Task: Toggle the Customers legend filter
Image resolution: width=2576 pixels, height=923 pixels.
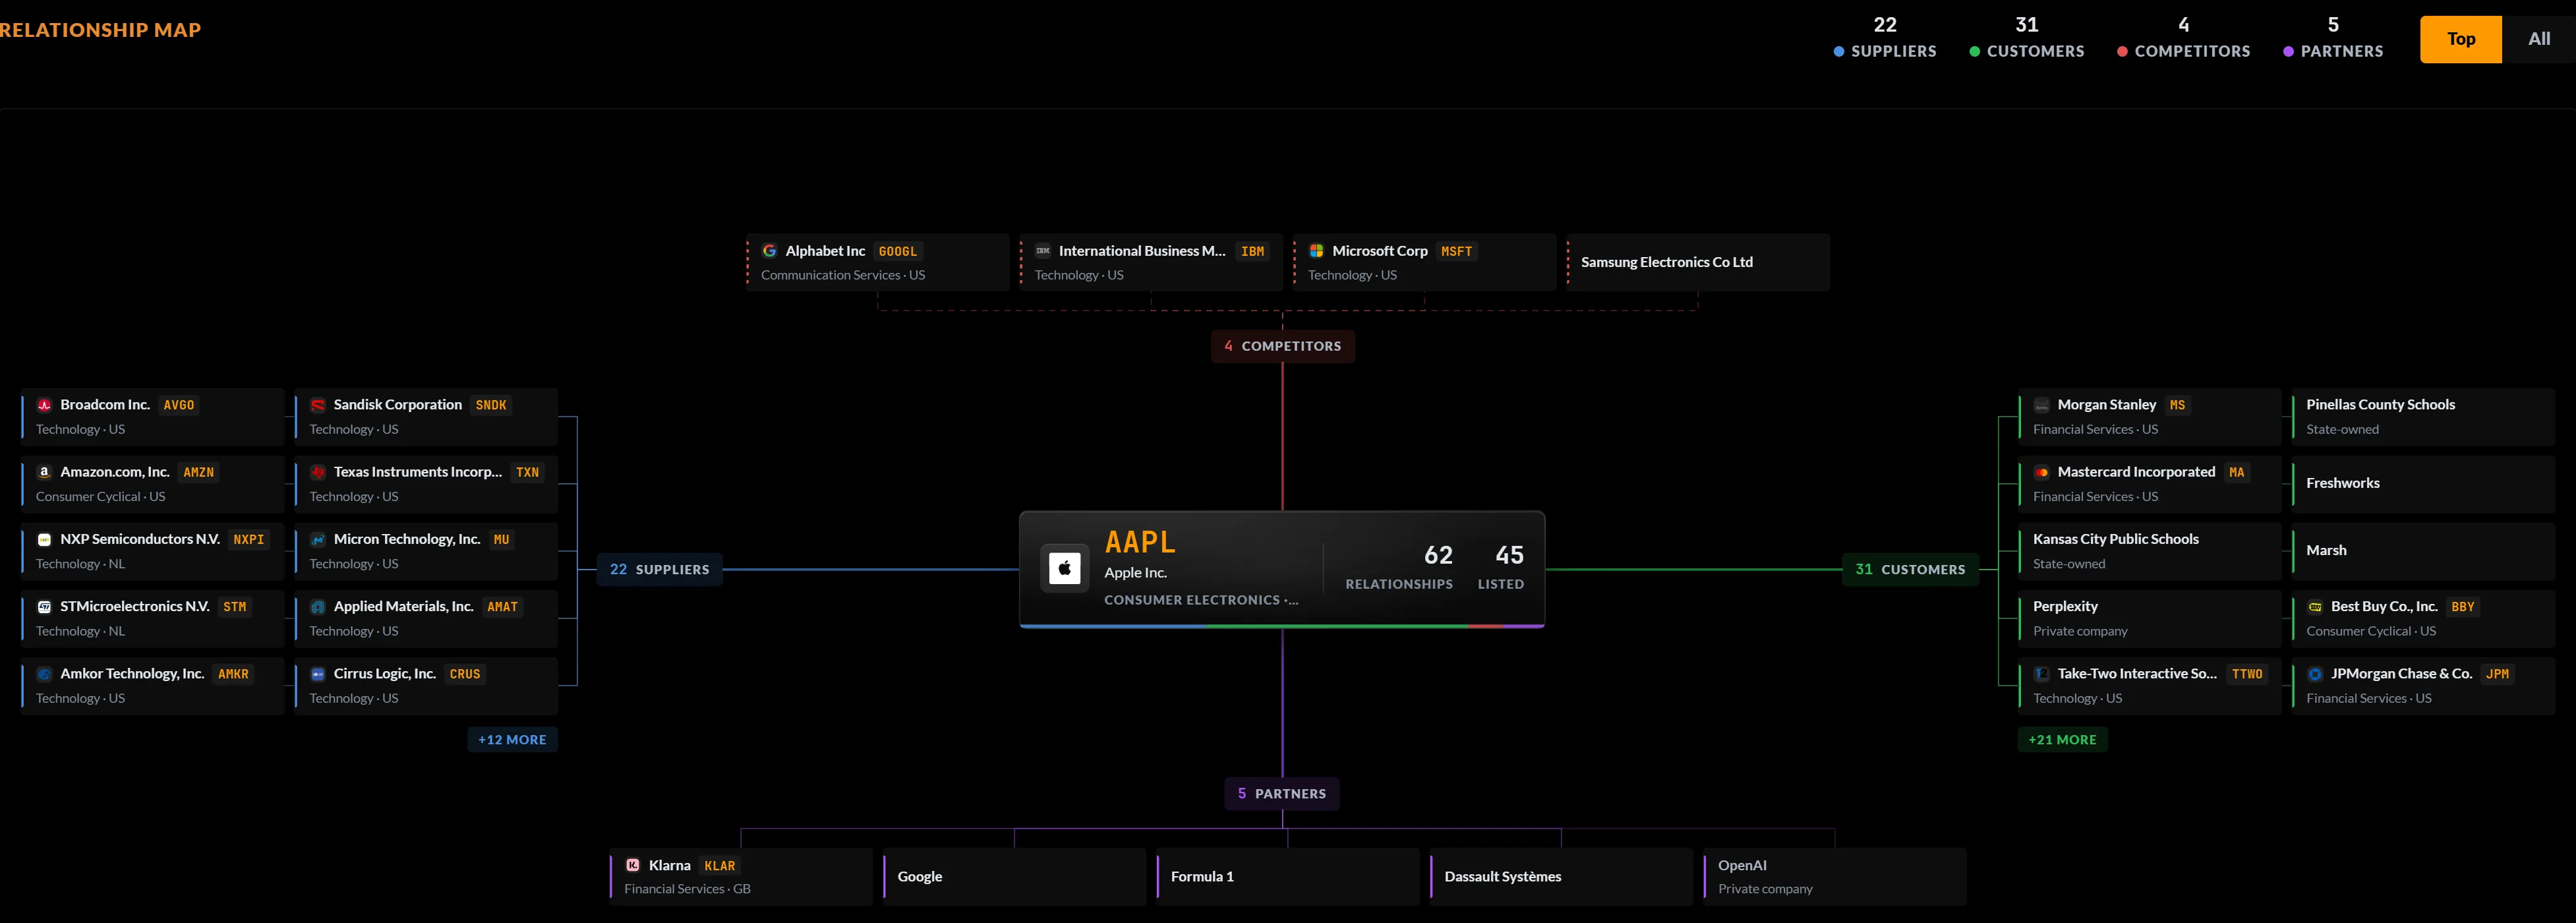Action: (x=2027, y=37)
